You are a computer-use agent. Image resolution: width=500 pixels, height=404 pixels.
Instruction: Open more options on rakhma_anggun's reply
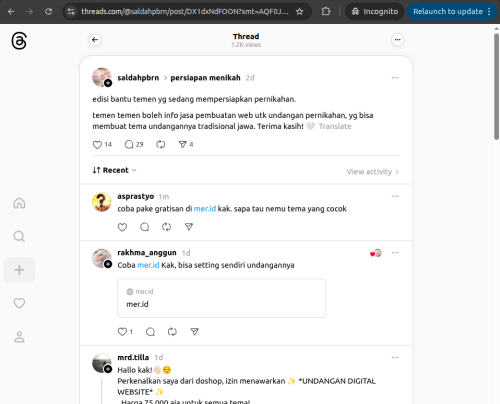point(395,253)
